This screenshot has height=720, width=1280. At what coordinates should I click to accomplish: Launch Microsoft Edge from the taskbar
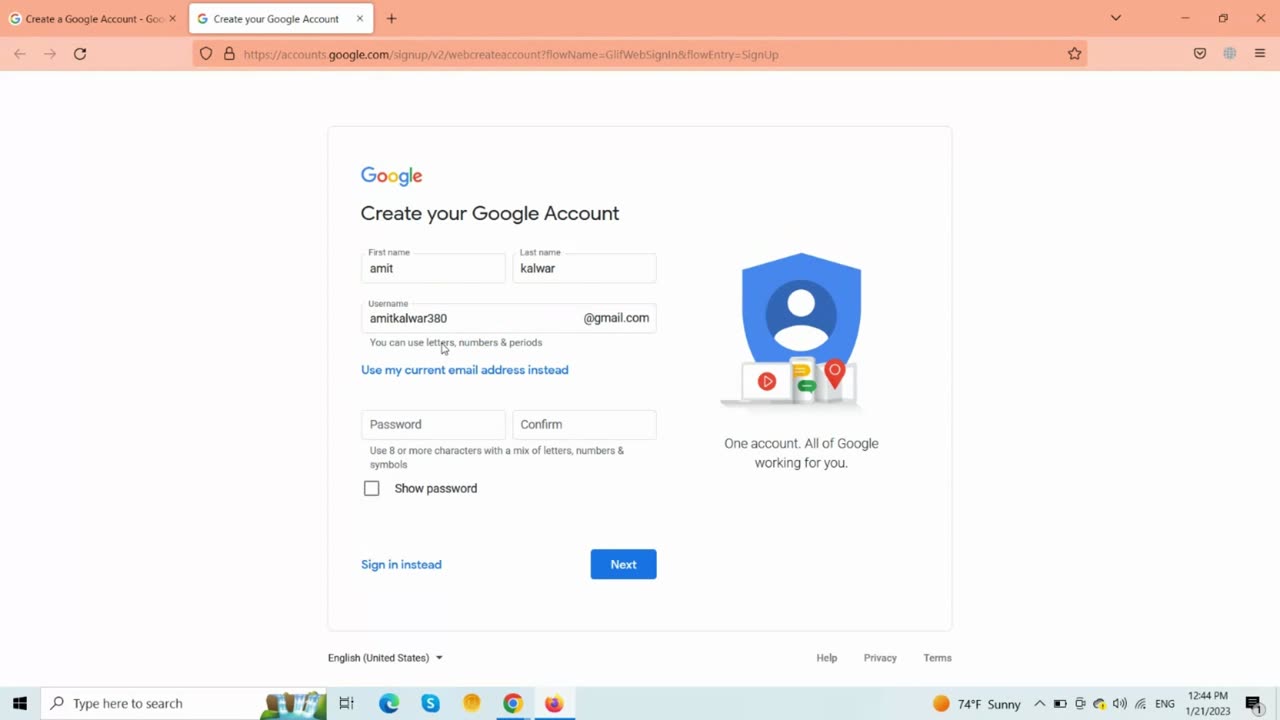click(x=389, y=703)
